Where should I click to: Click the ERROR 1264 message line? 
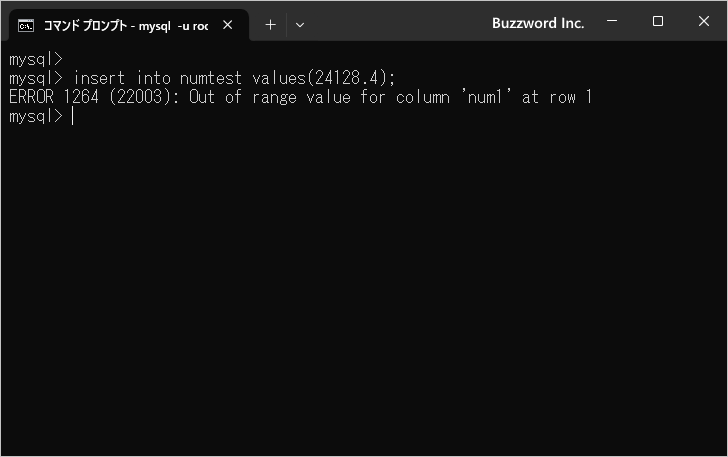point(300,97)
